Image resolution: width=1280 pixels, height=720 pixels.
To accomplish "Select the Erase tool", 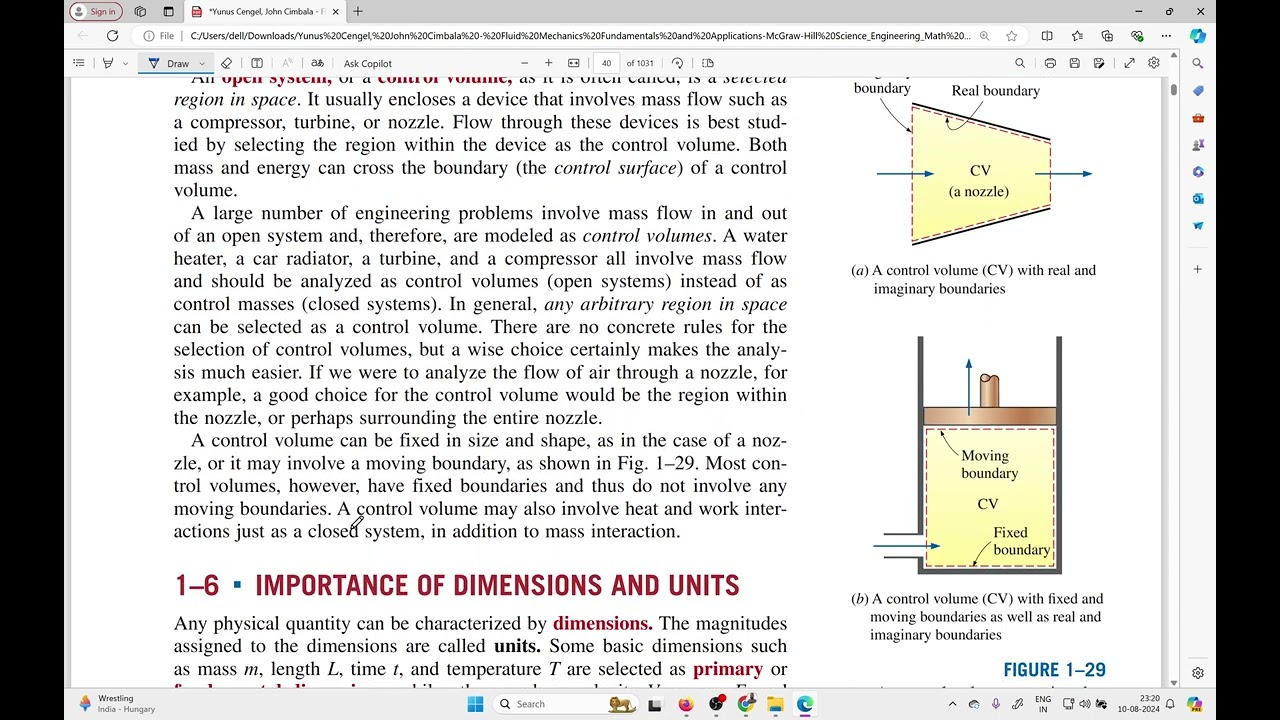I will [227, 63].
